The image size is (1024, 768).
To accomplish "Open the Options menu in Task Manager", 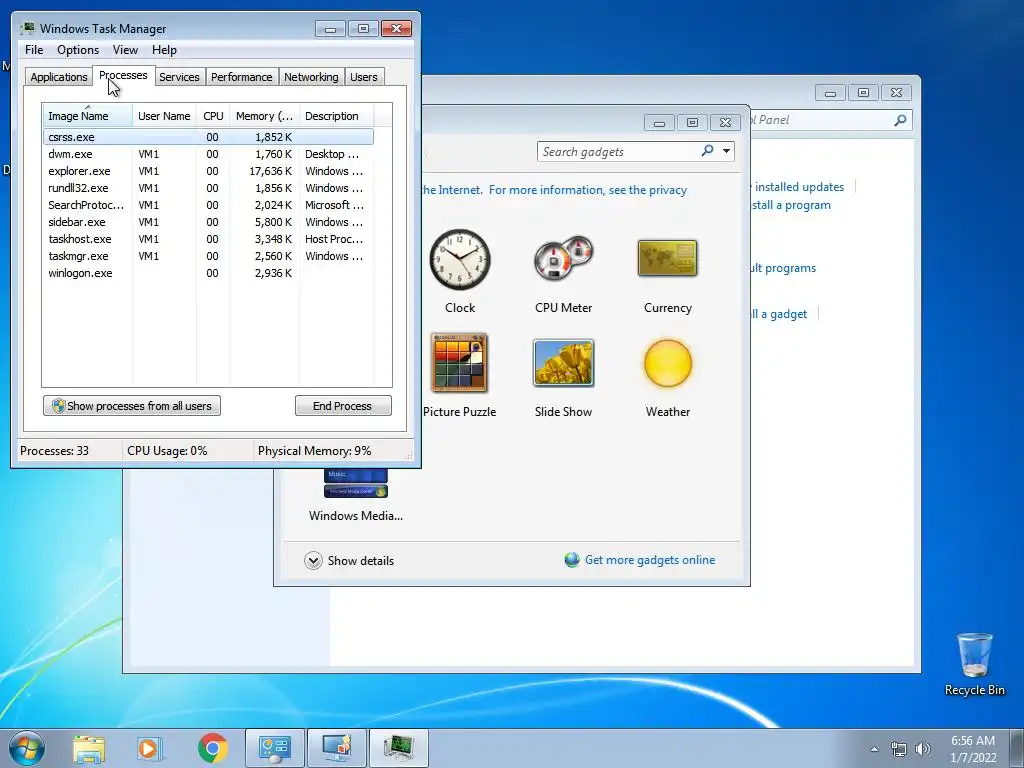I will (78, 50).
